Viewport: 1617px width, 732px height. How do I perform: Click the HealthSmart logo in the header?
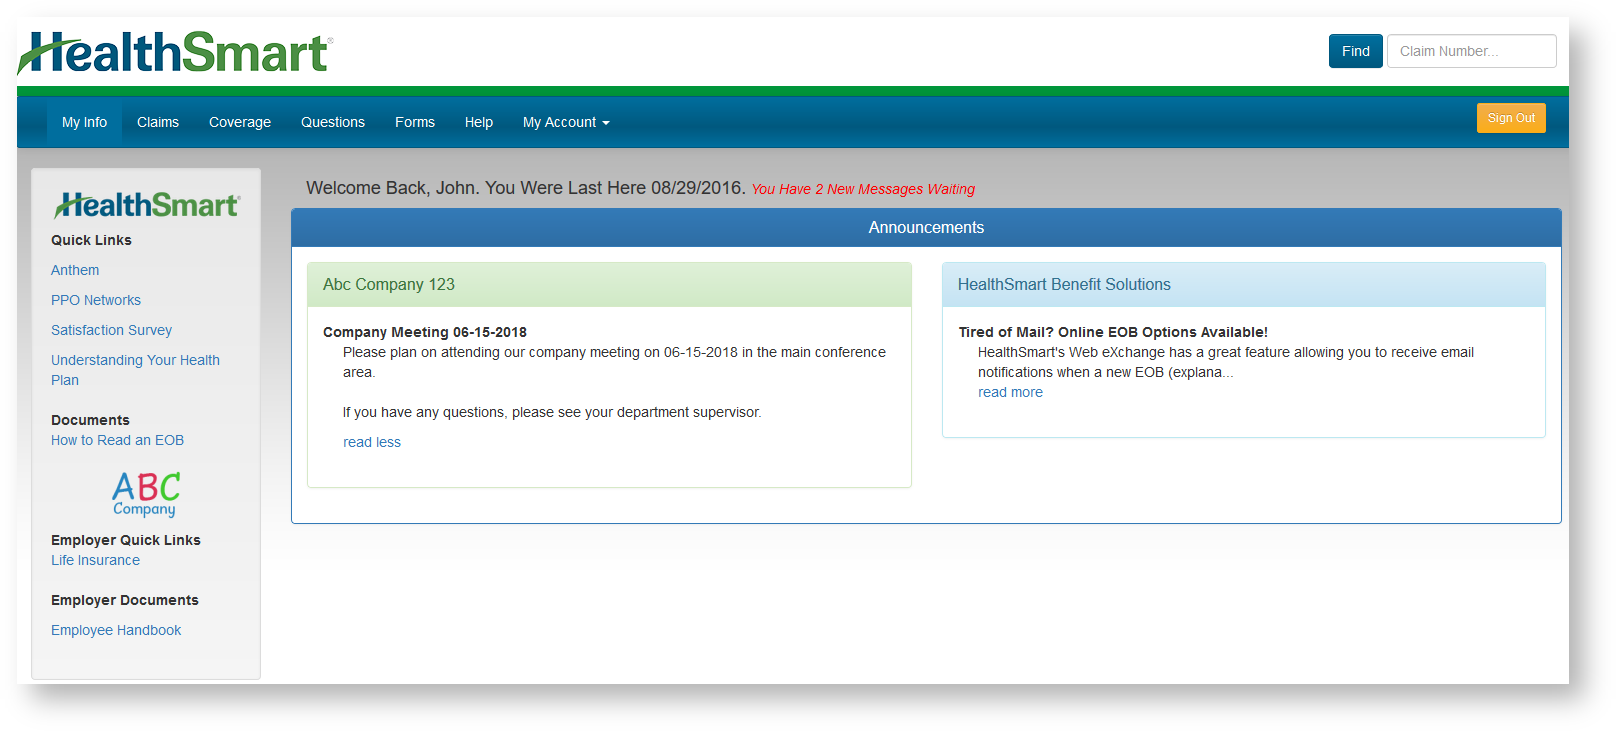point(175,53)
